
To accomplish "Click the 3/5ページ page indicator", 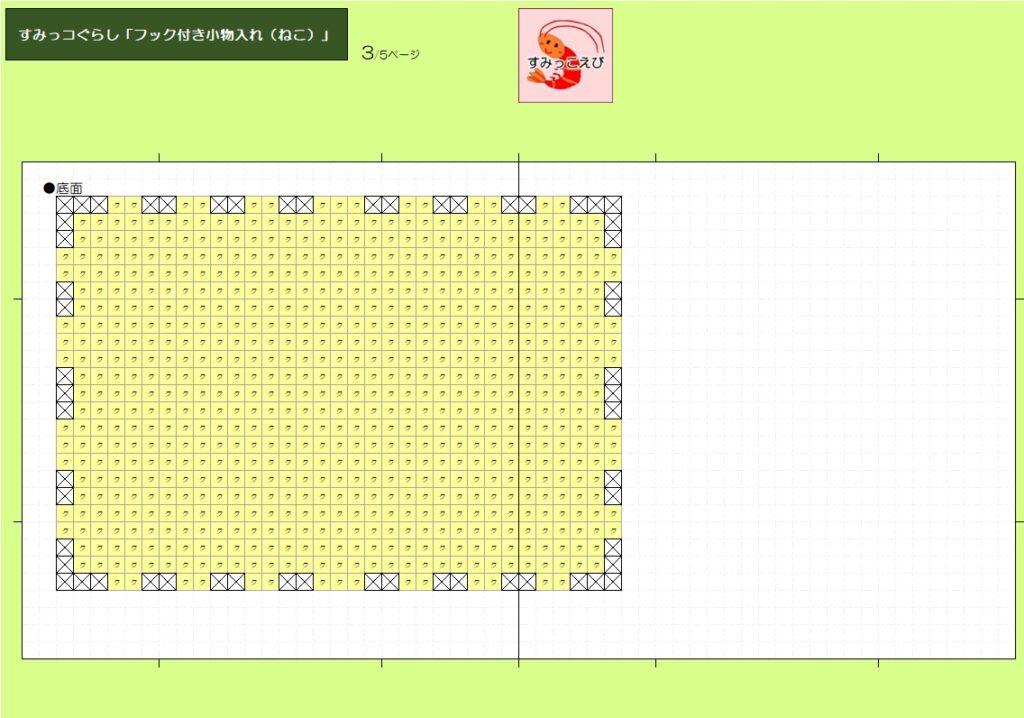I will pyautogui.click(x=390, y=53).
